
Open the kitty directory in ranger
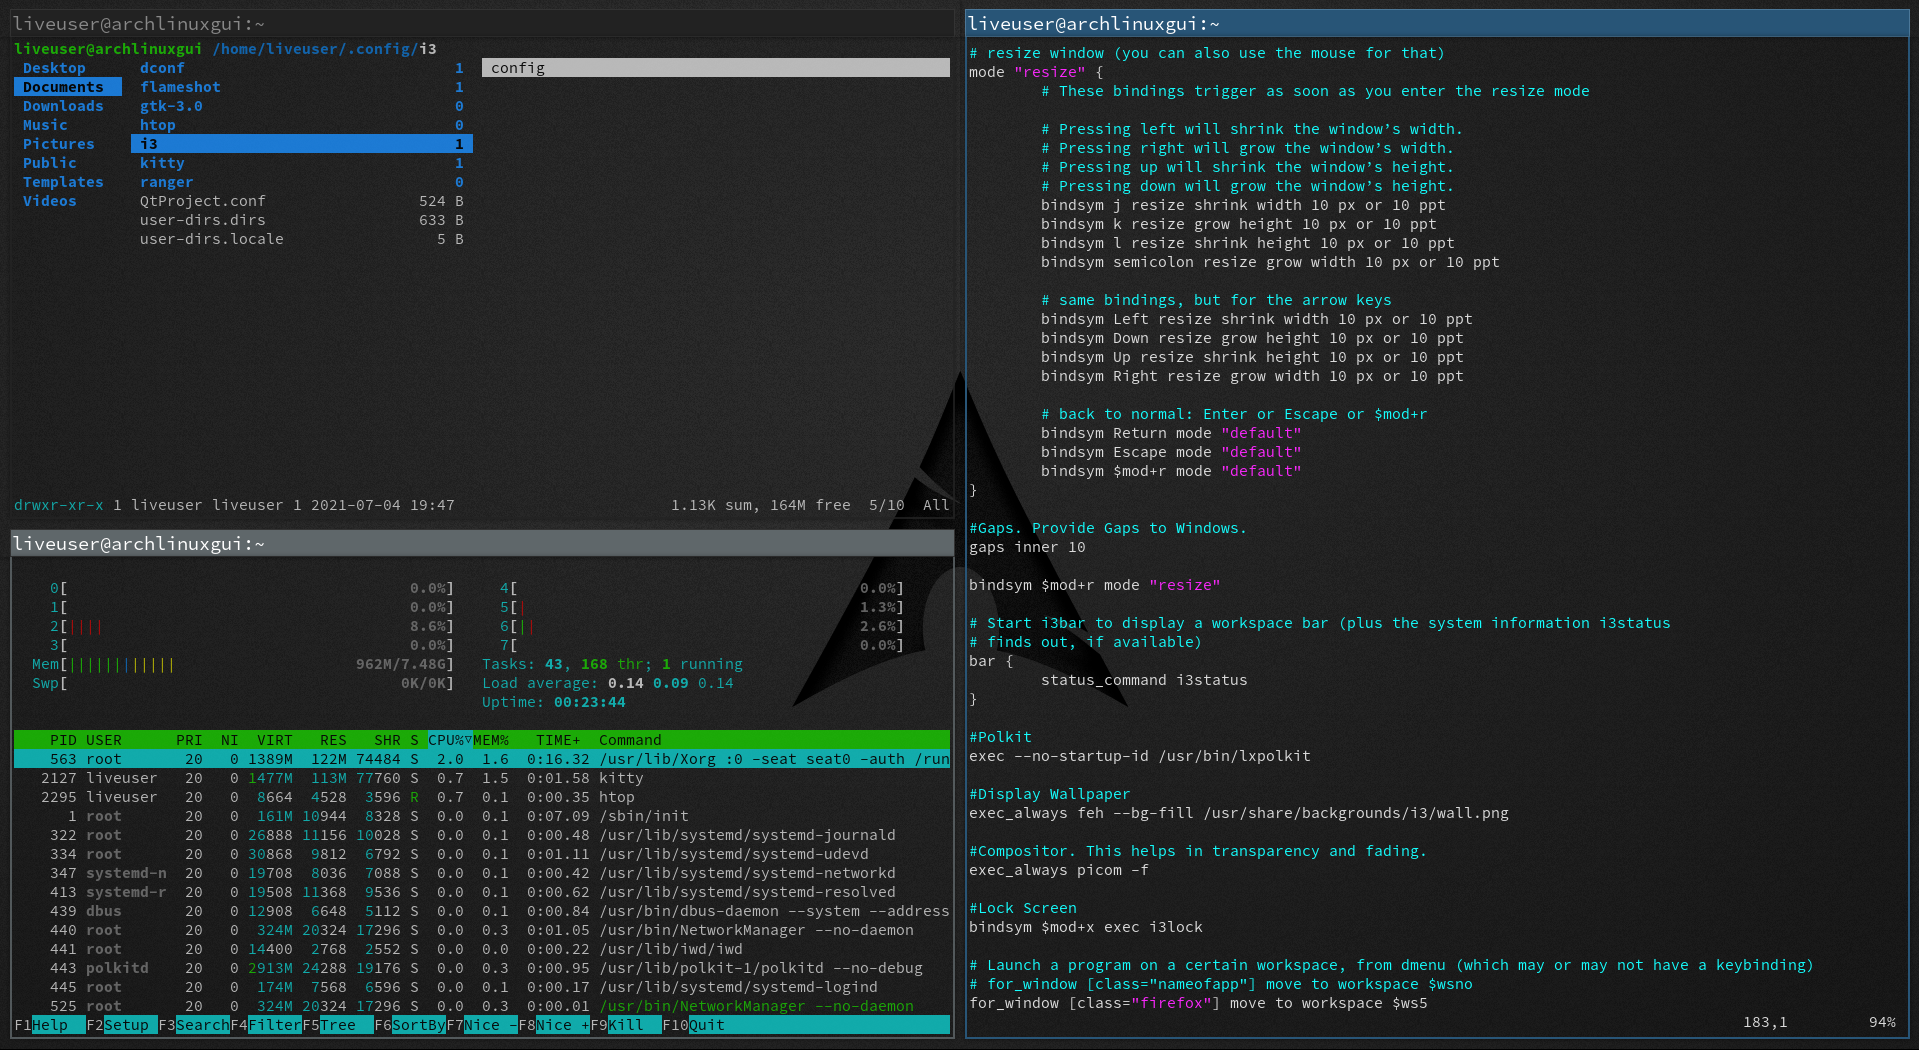(x=301, y=163)
